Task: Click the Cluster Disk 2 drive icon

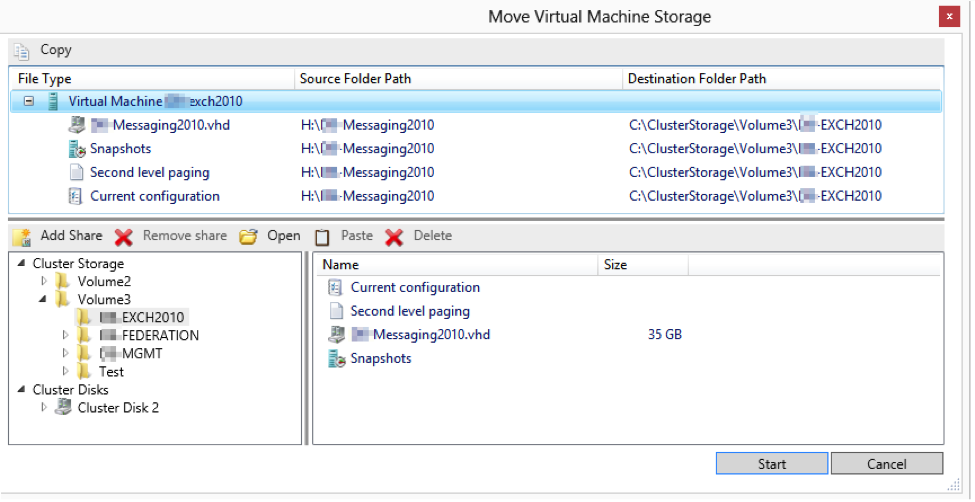Action: pos(63,407)
